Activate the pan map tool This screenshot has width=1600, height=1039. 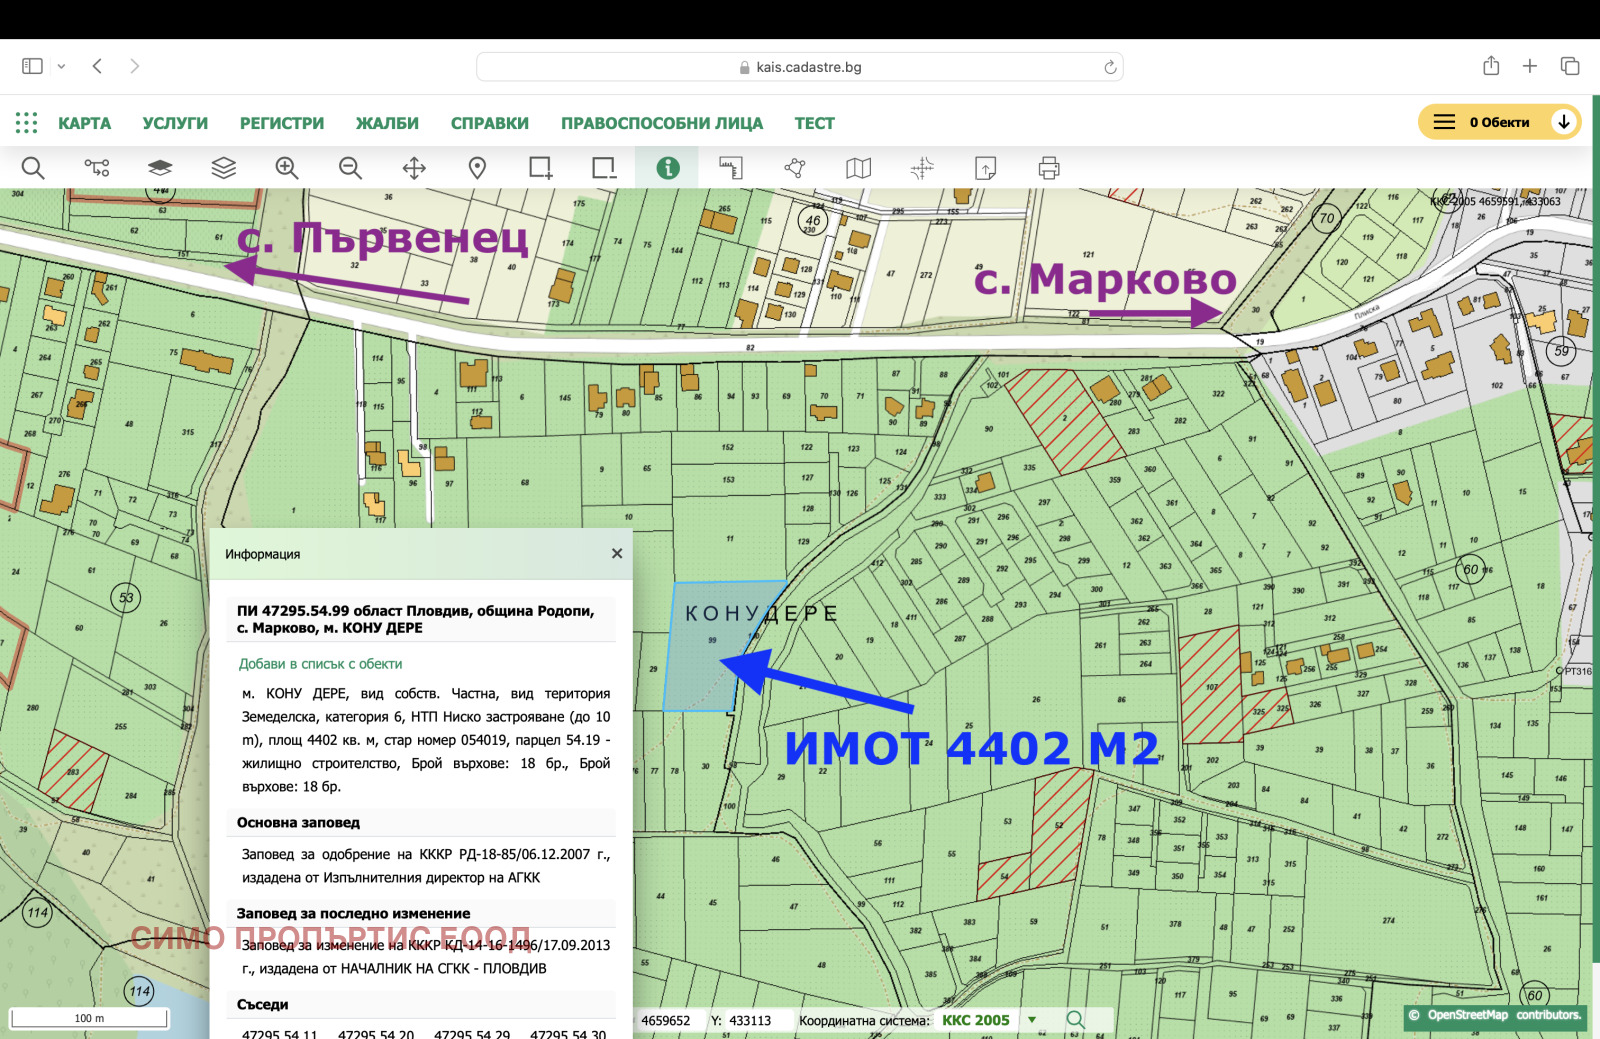pyautogui.click(x=414, y=168)
